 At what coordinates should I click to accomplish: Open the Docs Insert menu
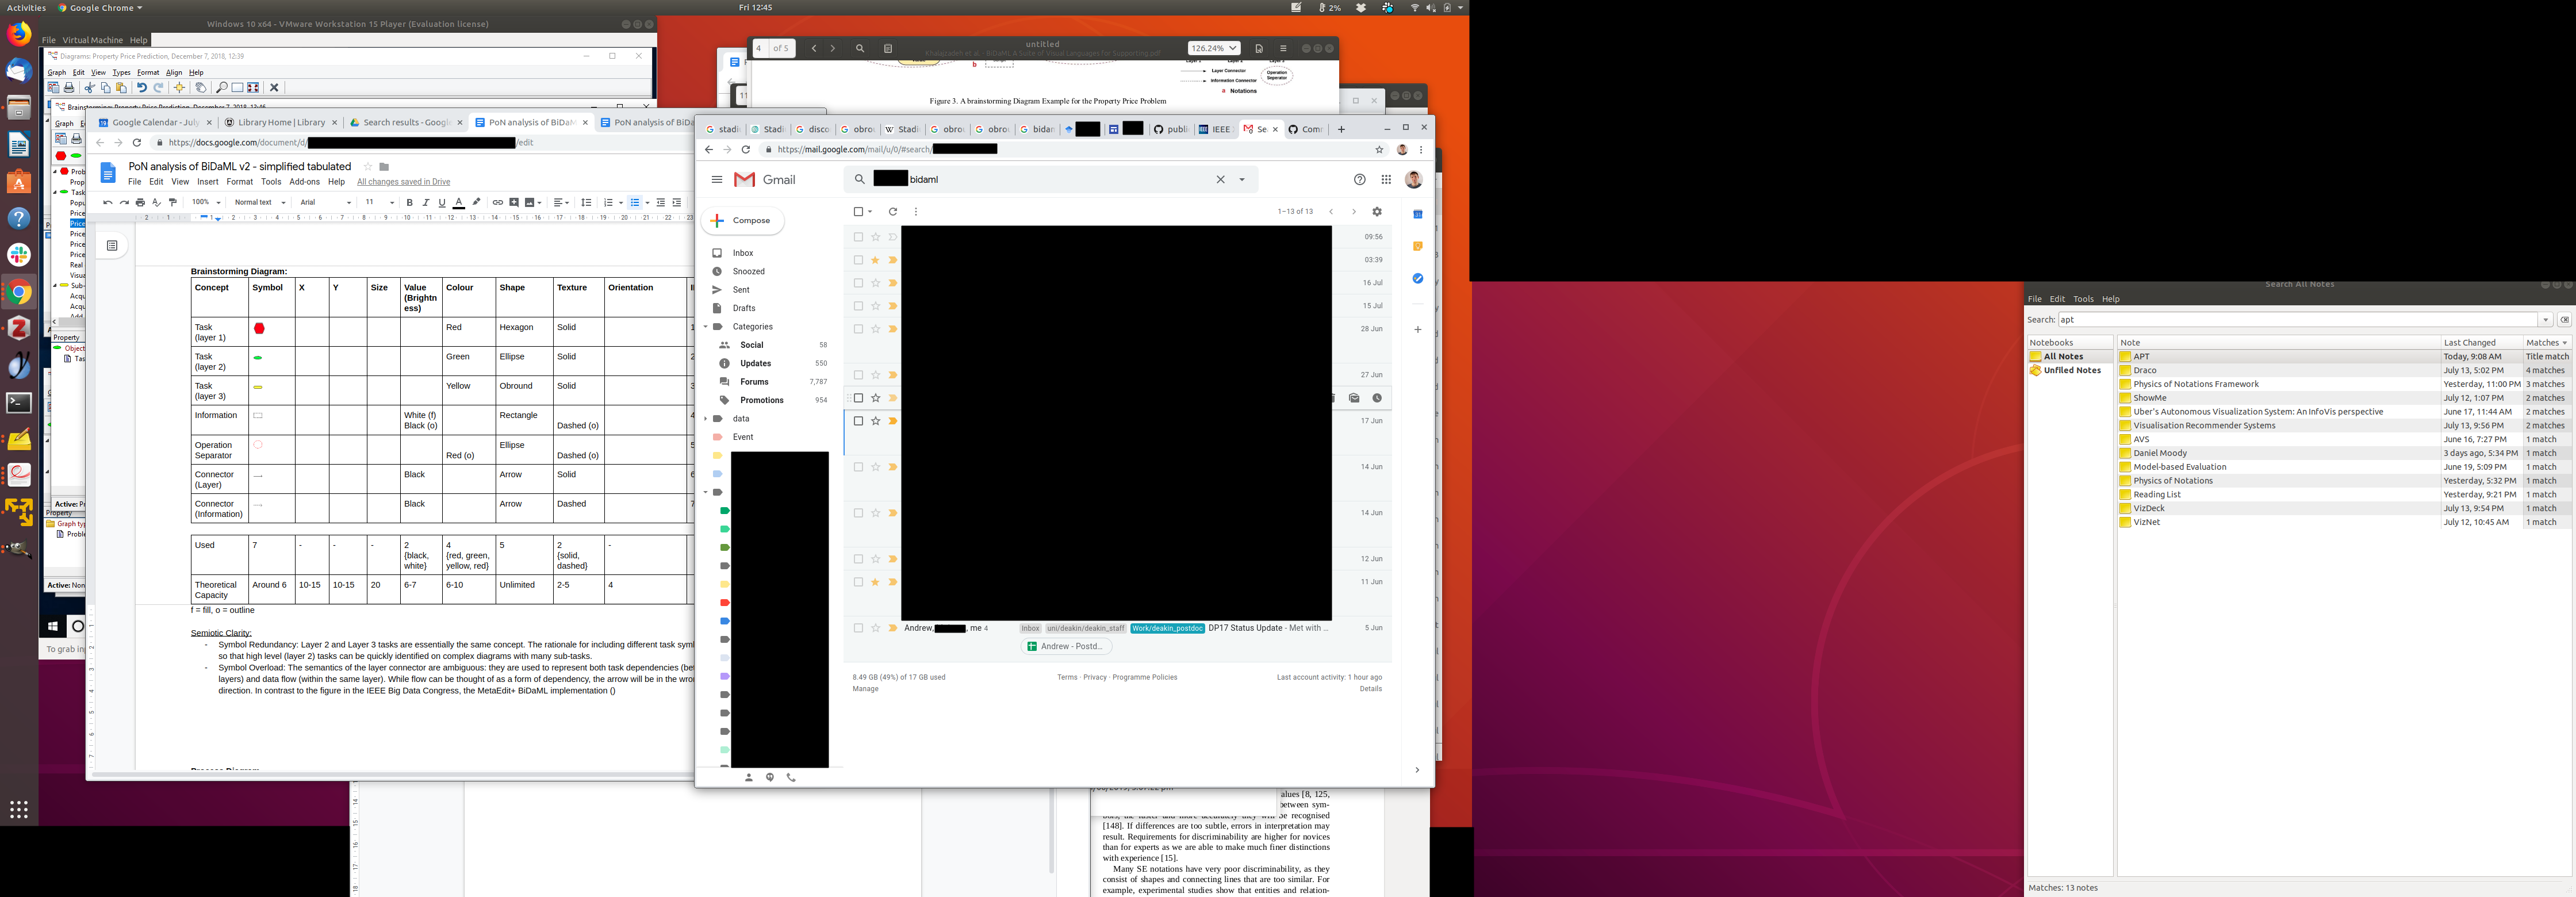tap(208, 182)
